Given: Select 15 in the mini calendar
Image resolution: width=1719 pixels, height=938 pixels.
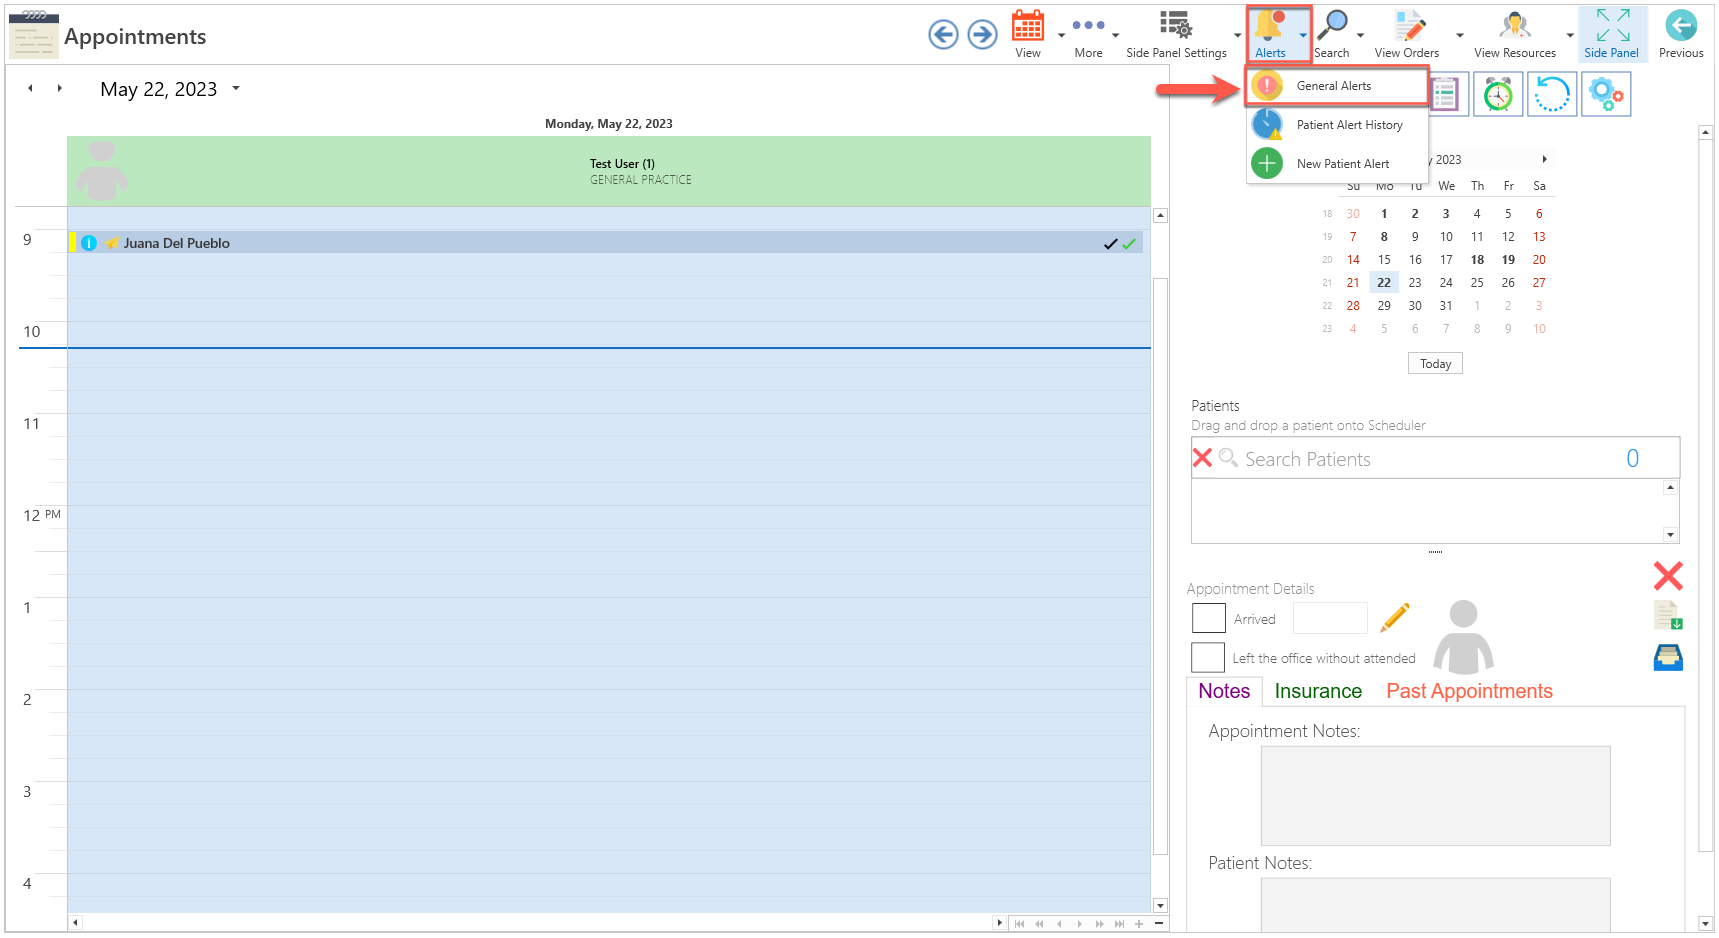Looking at the screenshot, I should pos(1384,260).
